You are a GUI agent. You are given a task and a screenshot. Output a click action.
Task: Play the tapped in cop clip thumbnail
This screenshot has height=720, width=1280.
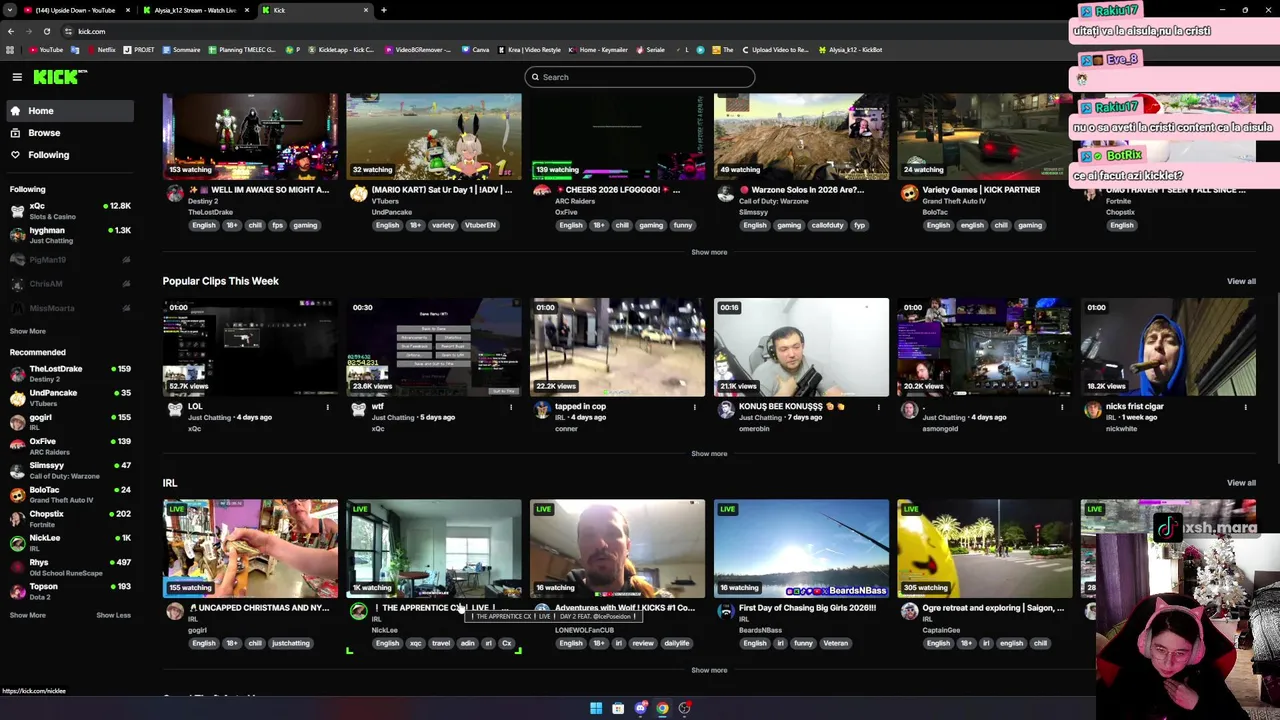click(x=617, y=347)
